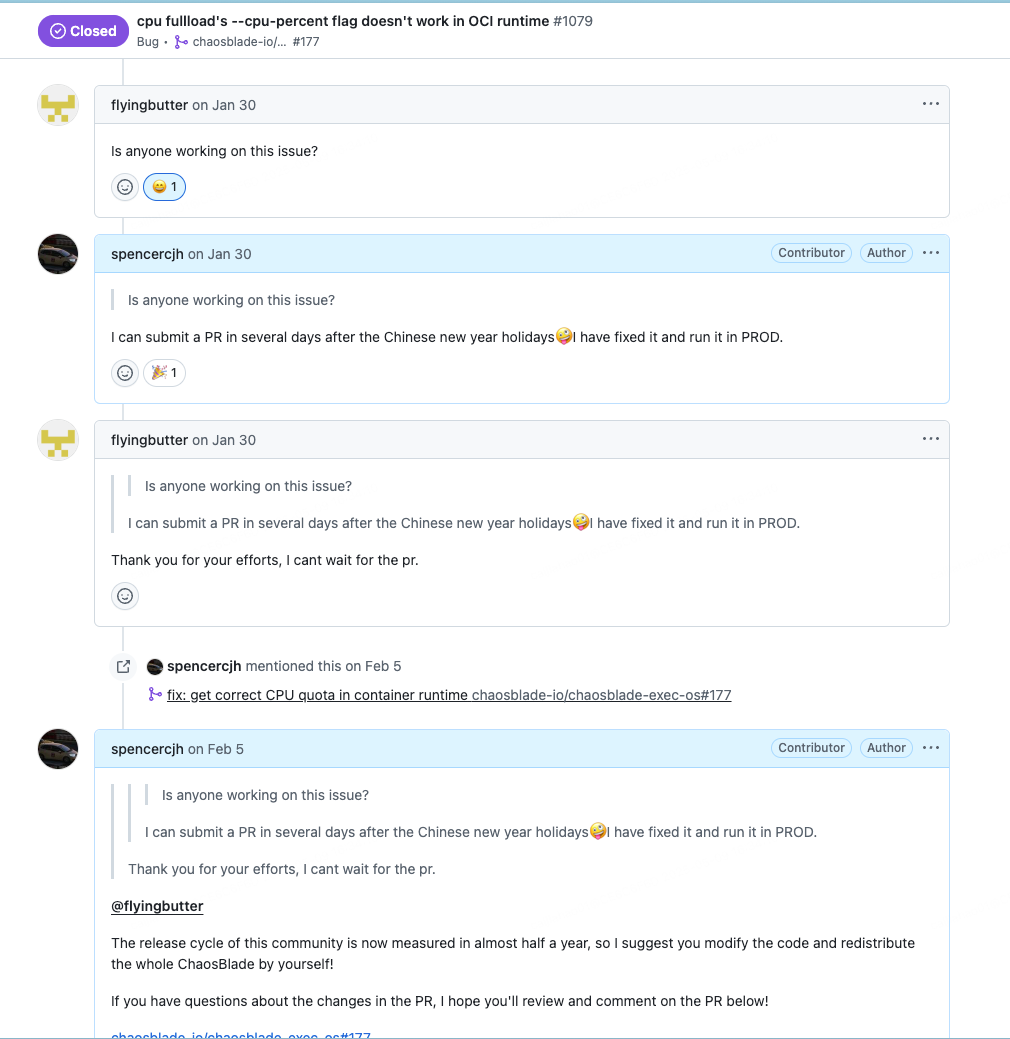
Task: Toggle the laugh emoji reaction
Action: 165,187
